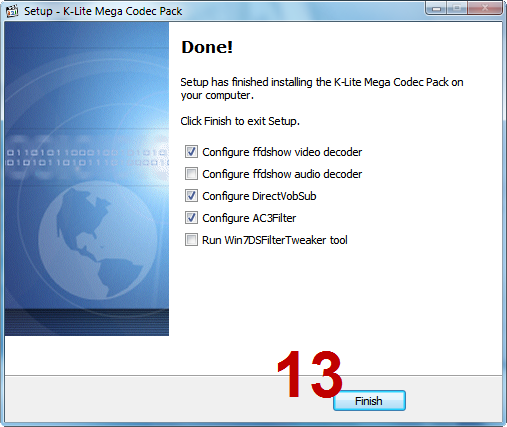Select the "Configure ffdshow audio decoder" label text
The image size is (507, 427).
[282, 174]
